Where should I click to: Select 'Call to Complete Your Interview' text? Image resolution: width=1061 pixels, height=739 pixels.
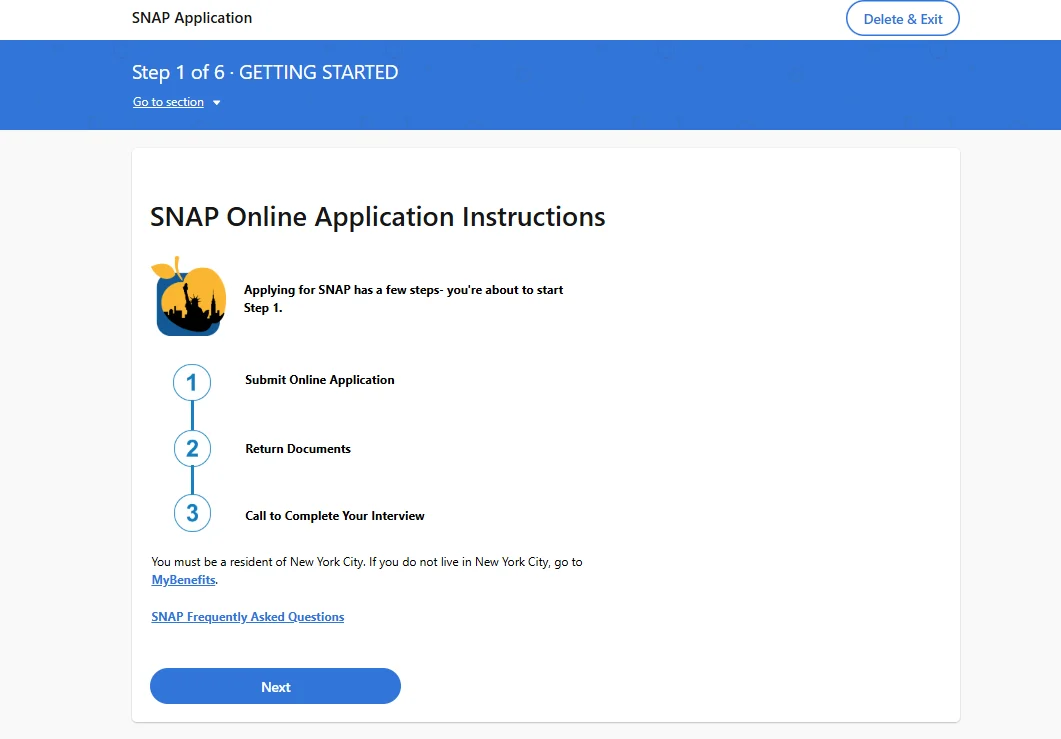pos(335,516)
